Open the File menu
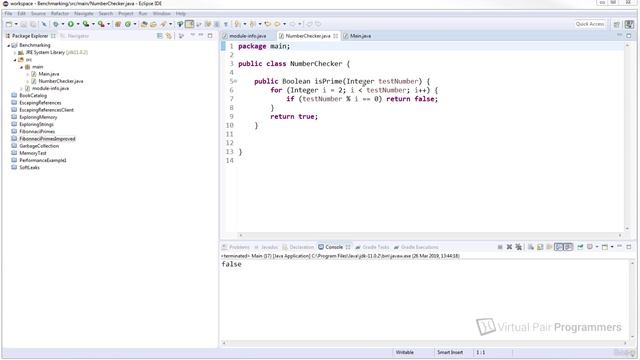The image size is (640, 360). 8,13
